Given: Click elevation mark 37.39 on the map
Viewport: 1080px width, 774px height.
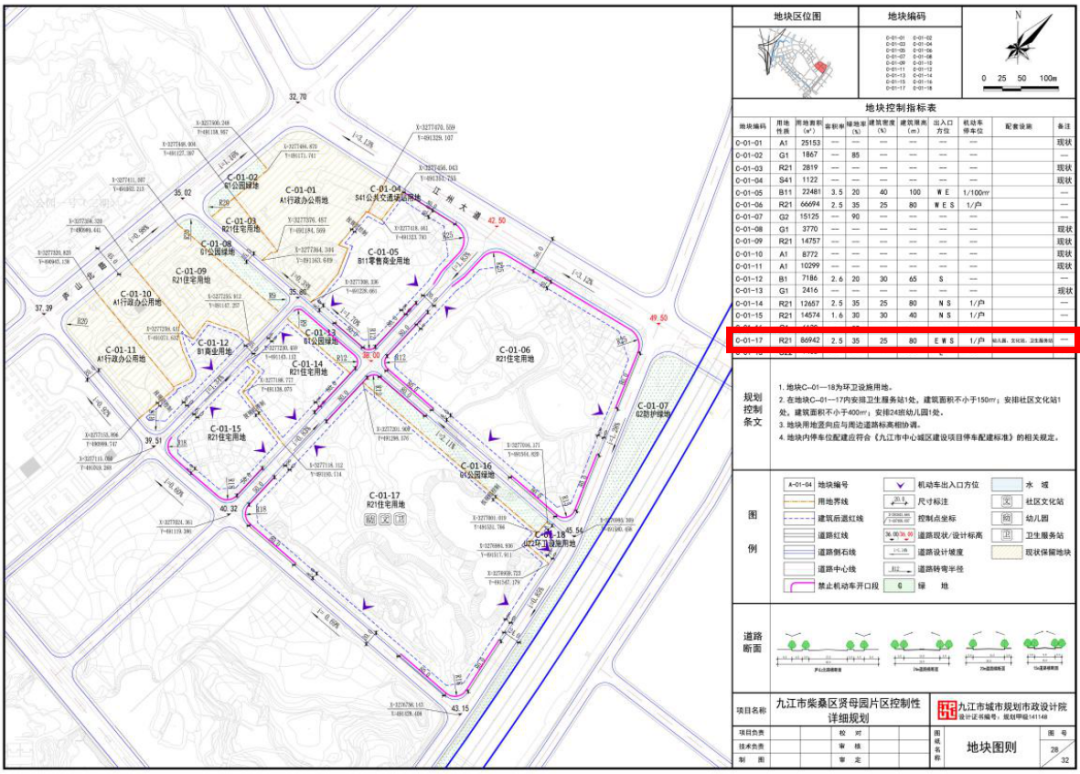Looking at the screenshot, I should click(43, 308).
